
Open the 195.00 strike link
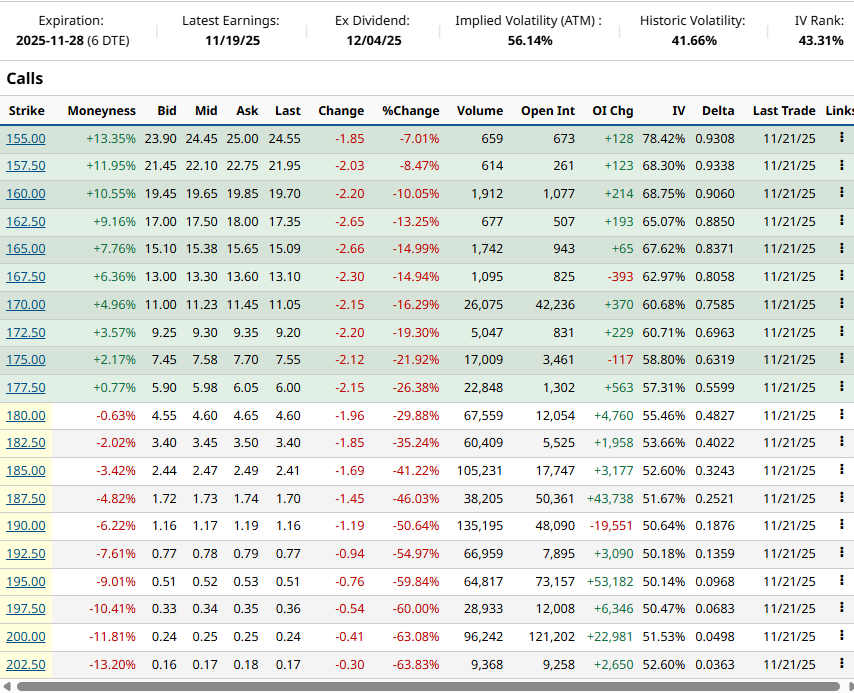pos(26,581)
